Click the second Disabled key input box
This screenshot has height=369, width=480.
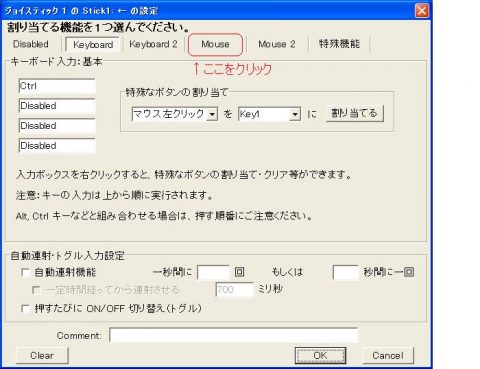tap(57, 126)
